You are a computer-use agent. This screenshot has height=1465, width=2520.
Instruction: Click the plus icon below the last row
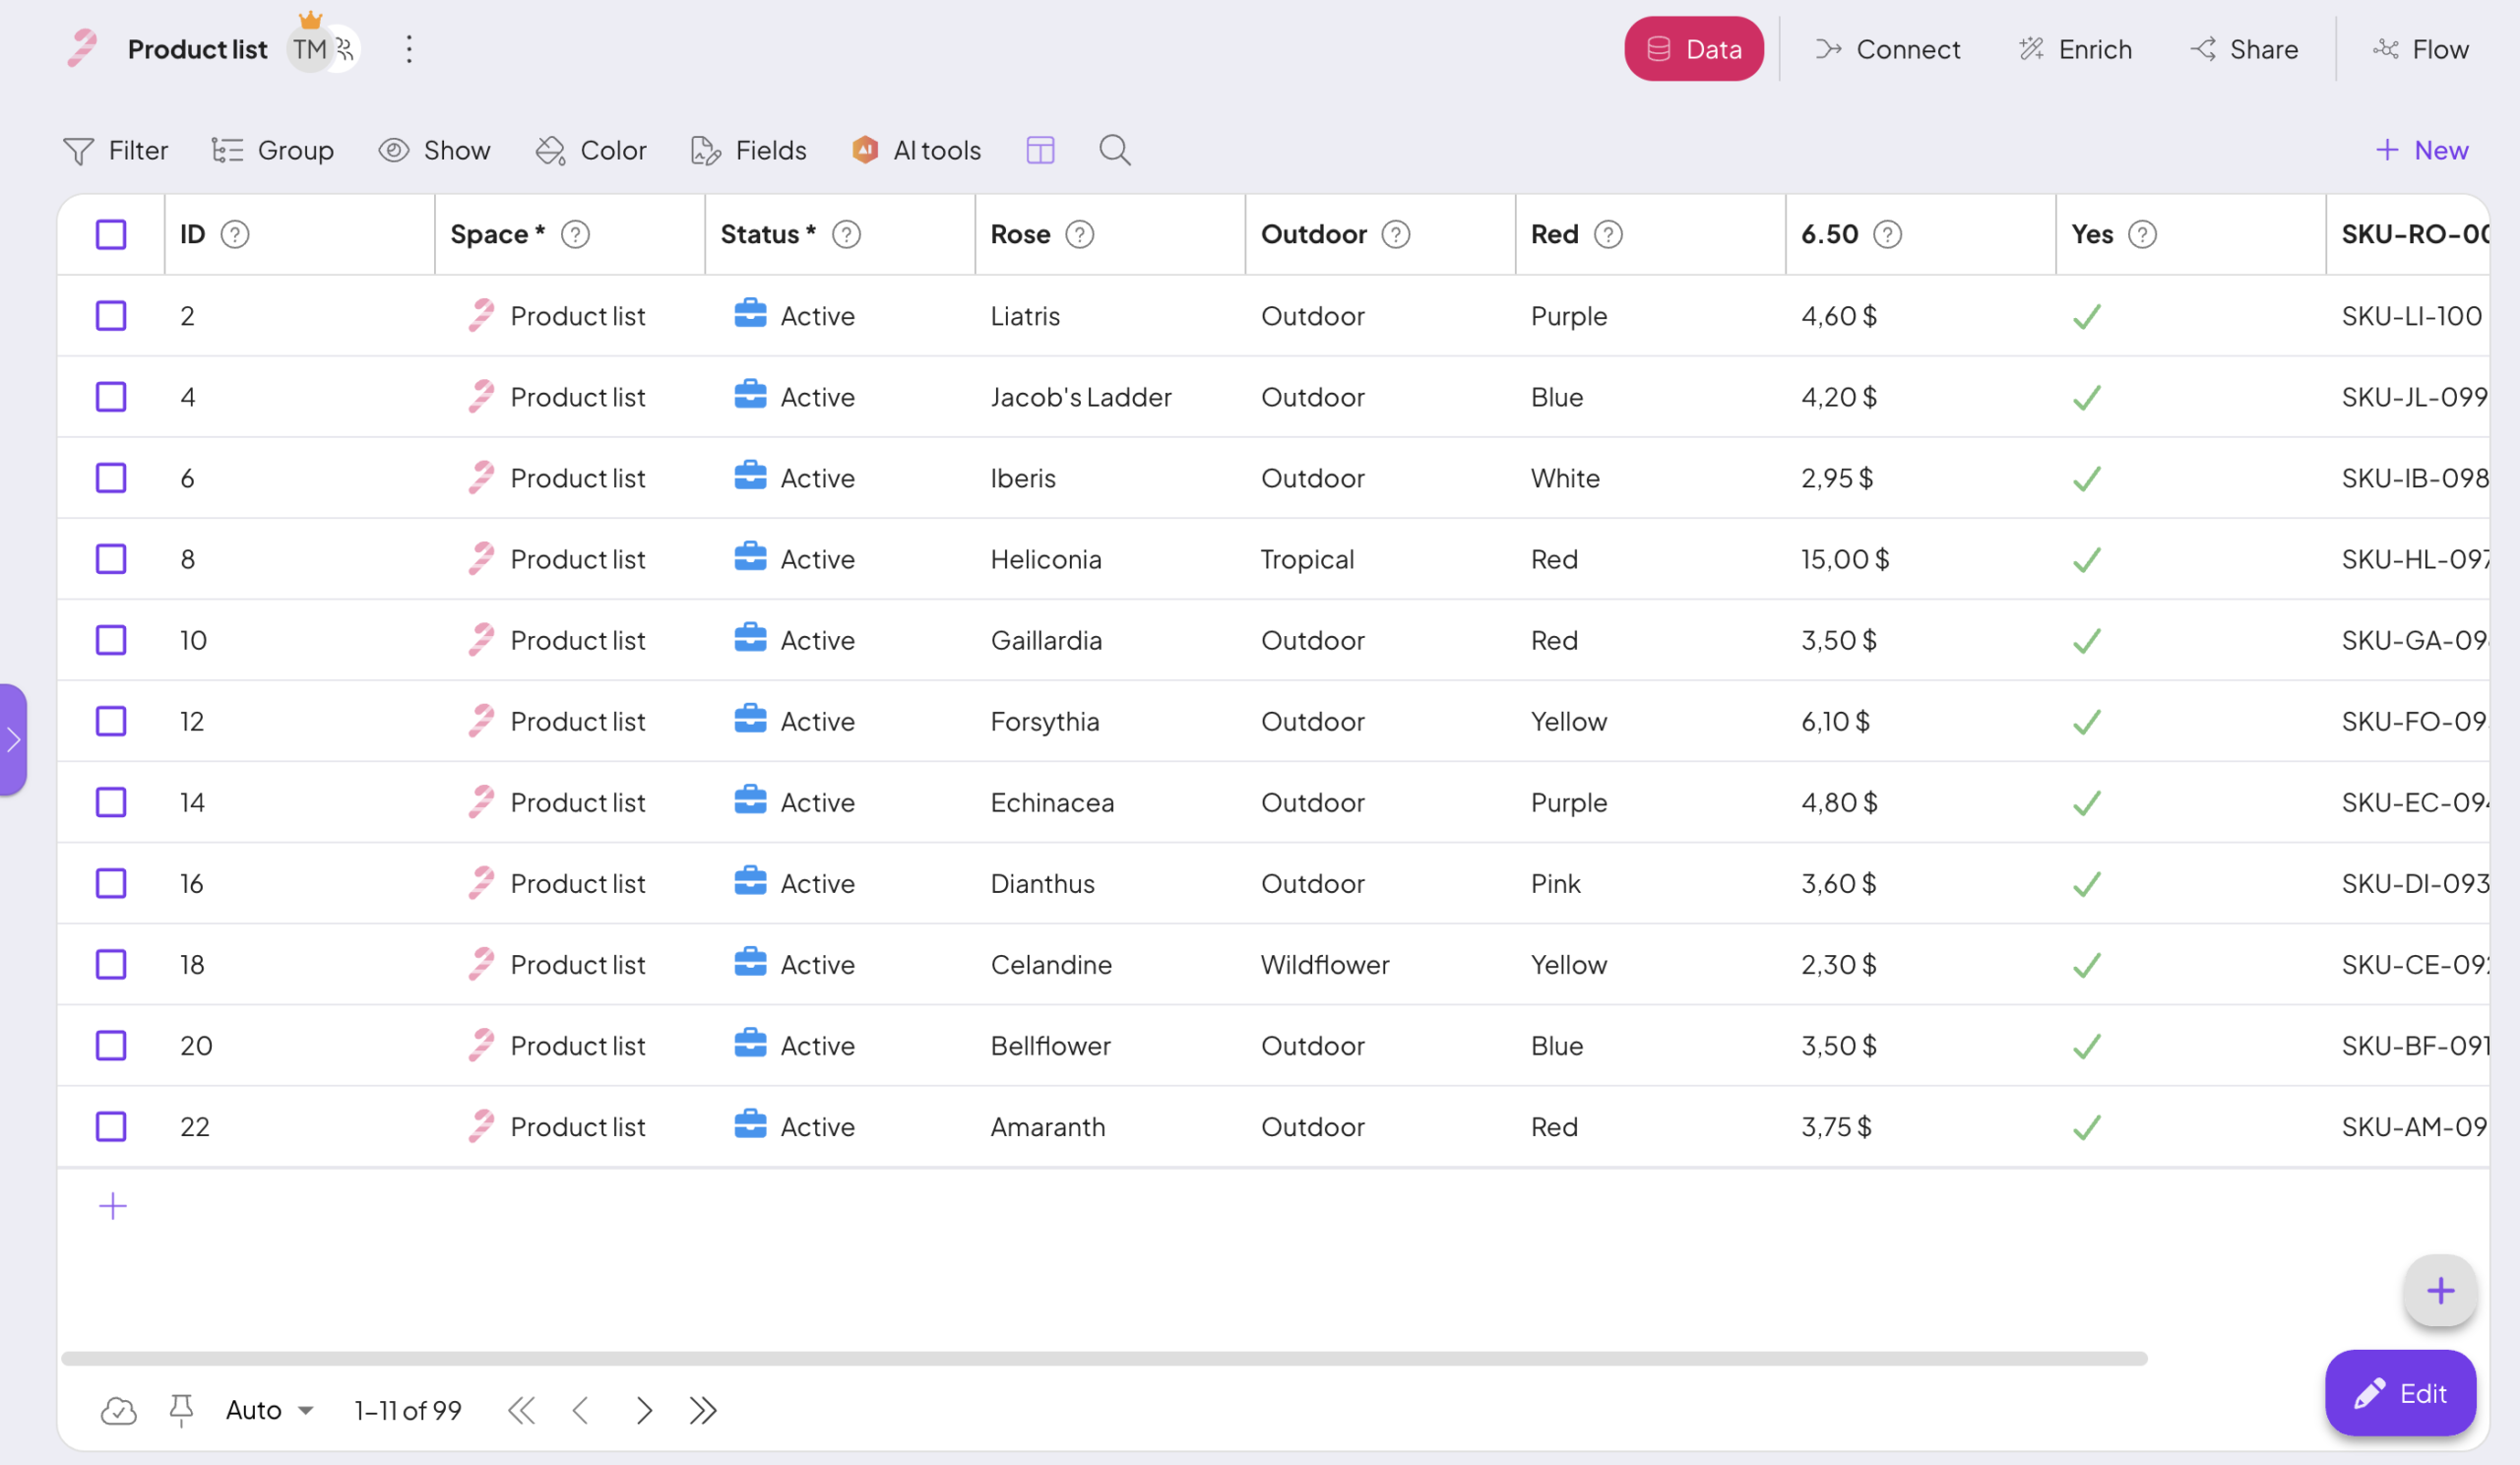[113, 1206]
